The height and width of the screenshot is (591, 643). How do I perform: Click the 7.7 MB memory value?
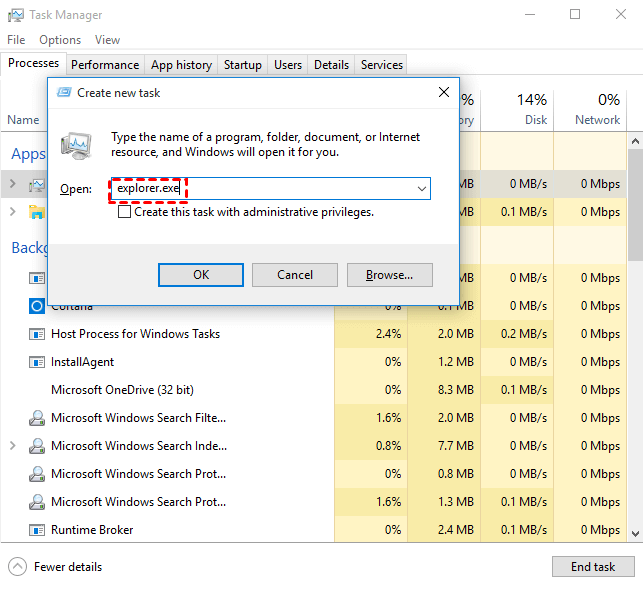[456, 446]
